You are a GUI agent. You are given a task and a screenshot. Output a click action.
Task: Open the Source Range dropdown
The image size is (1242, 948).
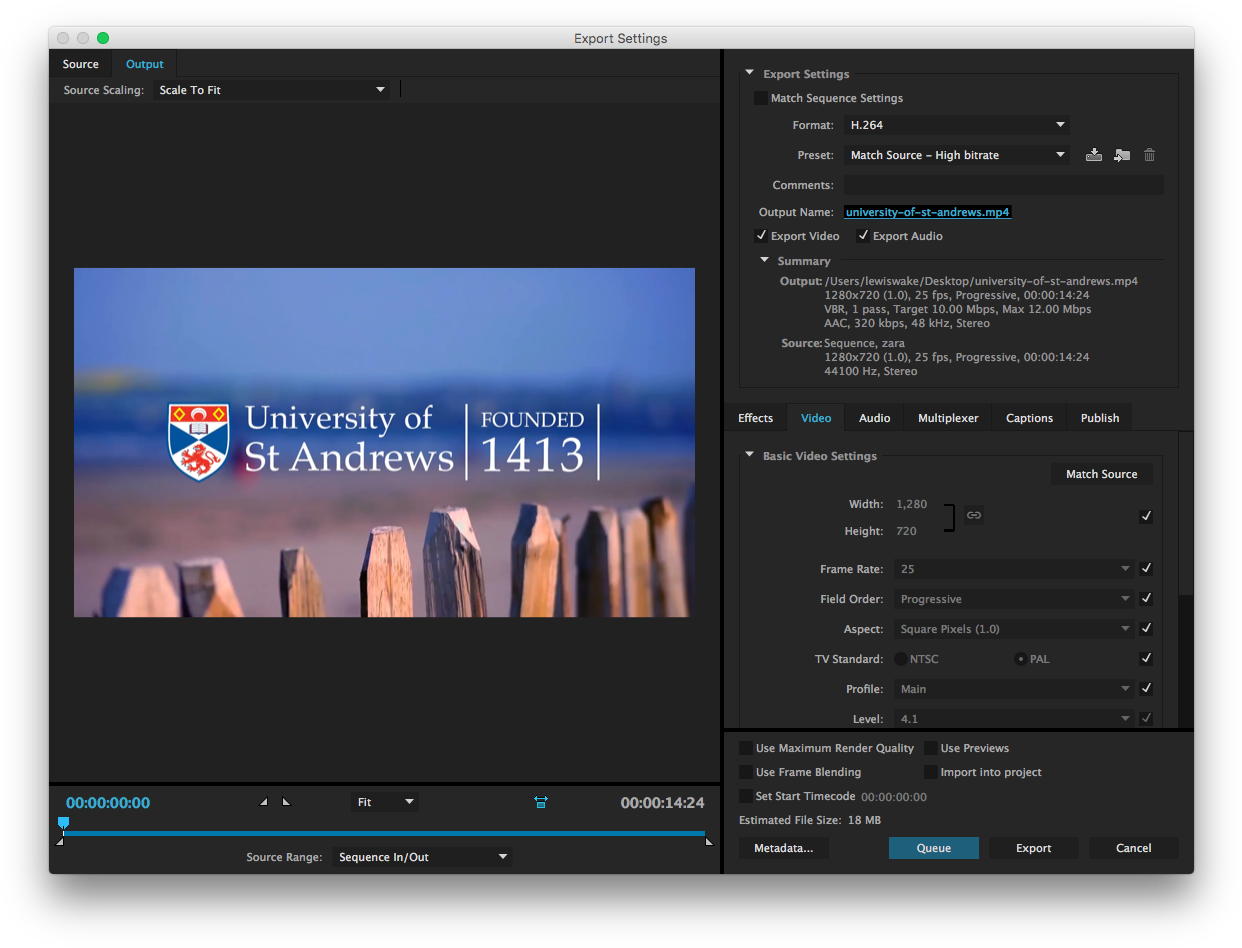[x=422, y=857]
